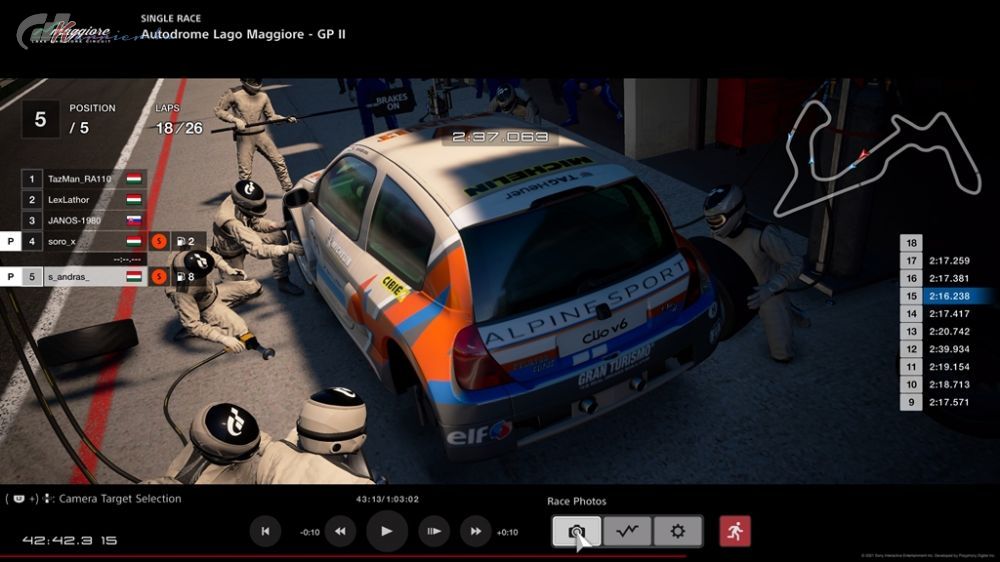Image resolution: width=1000 pixels, height=562 pixels.
Task: Click pit marker P beside soro_x
Action: pyautogui.click(x=10, y=242)
